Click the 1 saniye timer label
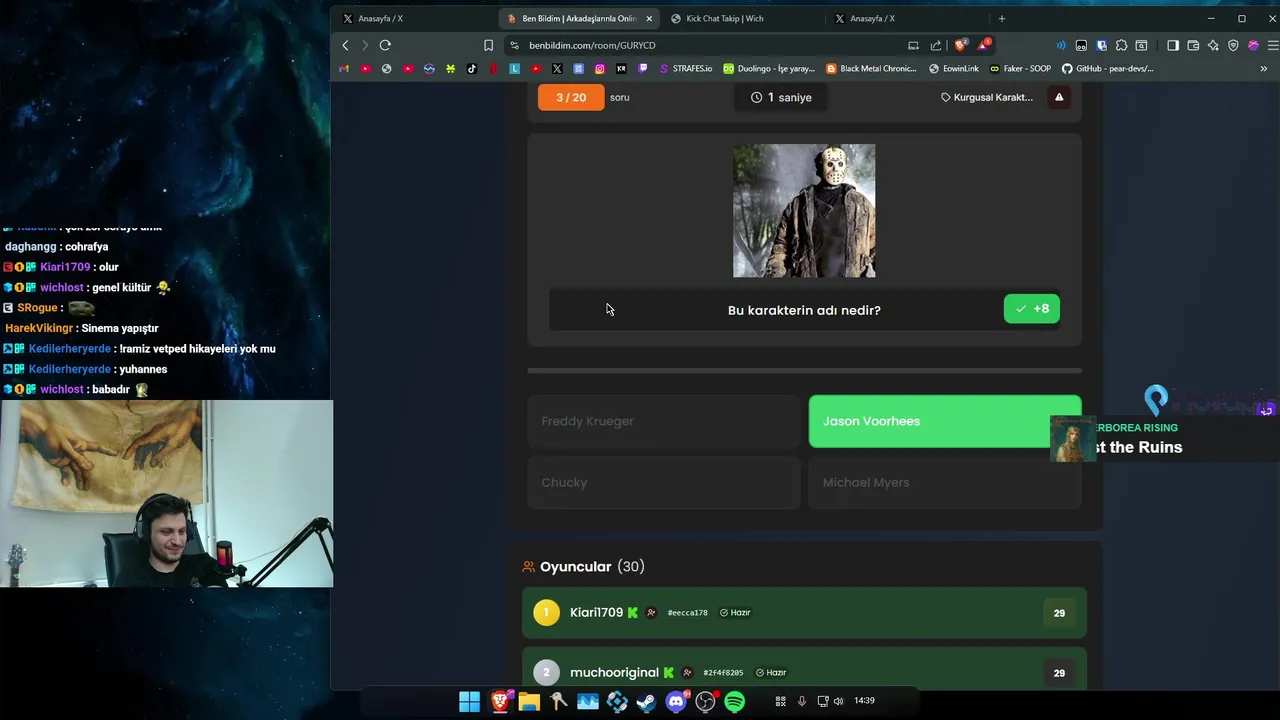Viewport: 1280px width, 720px height. 781,97
